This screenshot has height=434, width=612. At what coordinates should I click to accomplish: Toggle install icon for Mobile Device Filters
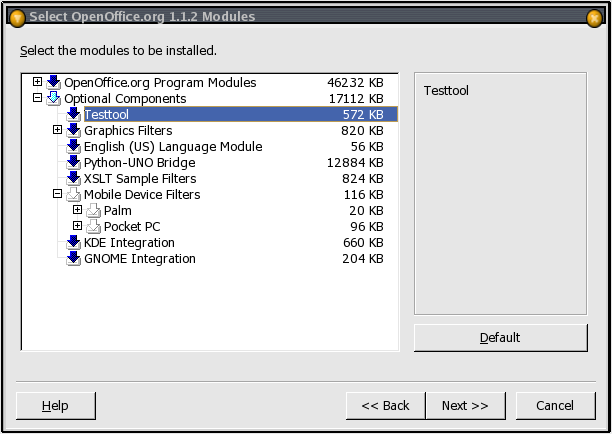click(x=73, y=194)
